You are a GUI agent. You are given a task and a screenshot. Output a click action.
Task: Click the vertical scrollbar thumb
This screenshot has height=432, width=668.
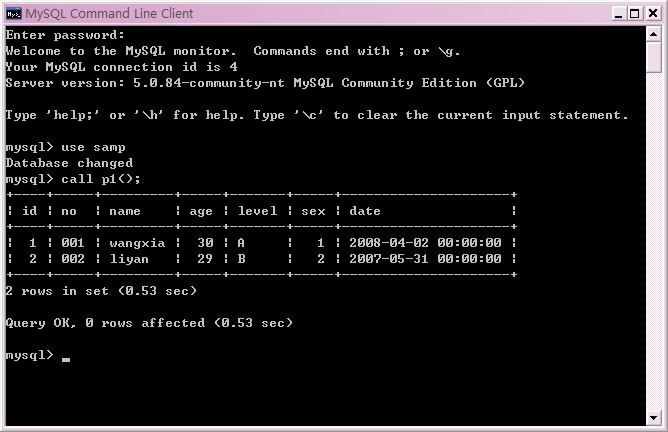(x=653, y=58)
